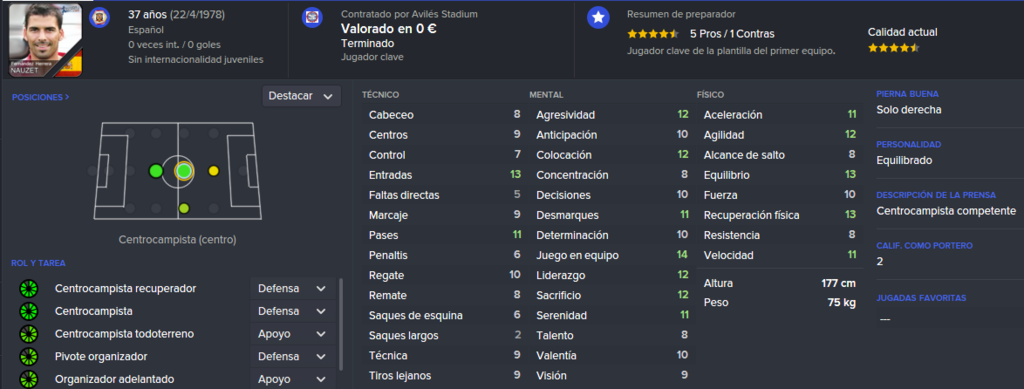This screenshot has height=389, width=1024.
Task: Click the Avilés Stadium club crest icon
Action: [312, 18]
